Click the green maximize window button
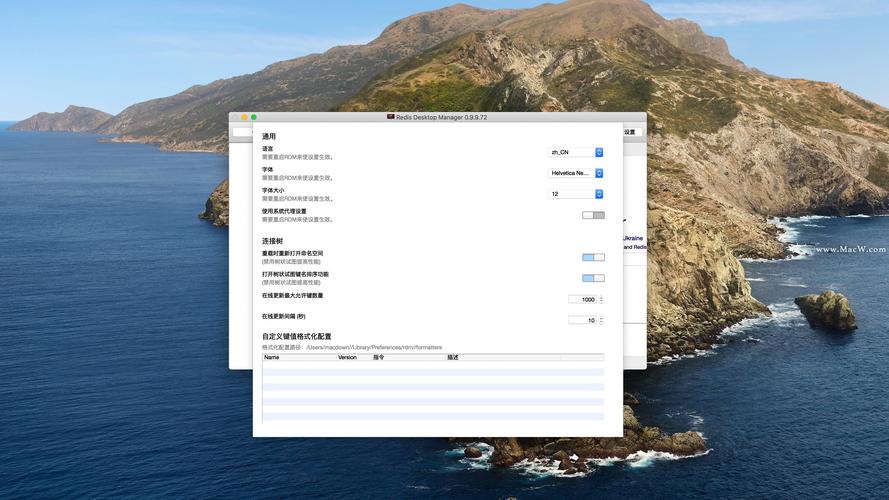Image resolution: width=889 pixels, height=500 pixels. point(253,117)
